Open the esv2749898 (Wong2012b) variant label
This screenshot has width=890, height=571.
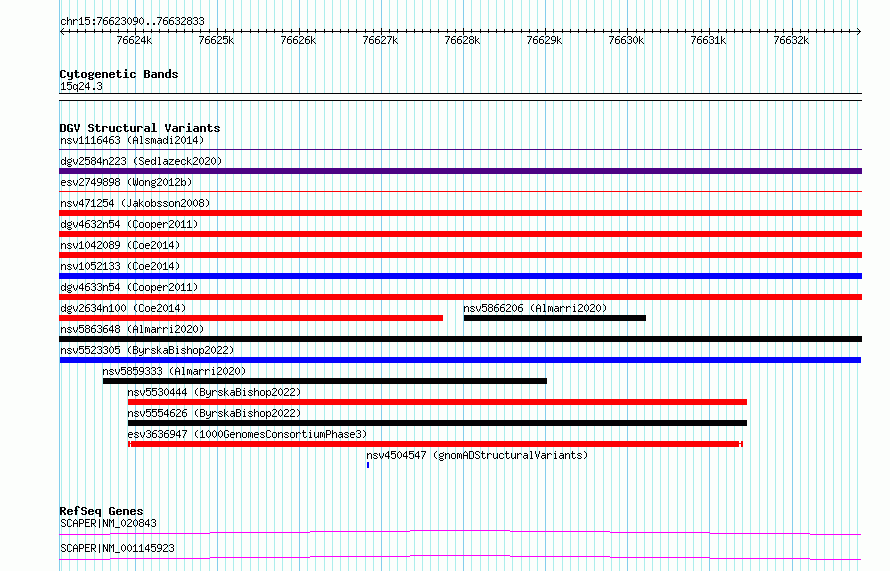[x=126, y=182]
